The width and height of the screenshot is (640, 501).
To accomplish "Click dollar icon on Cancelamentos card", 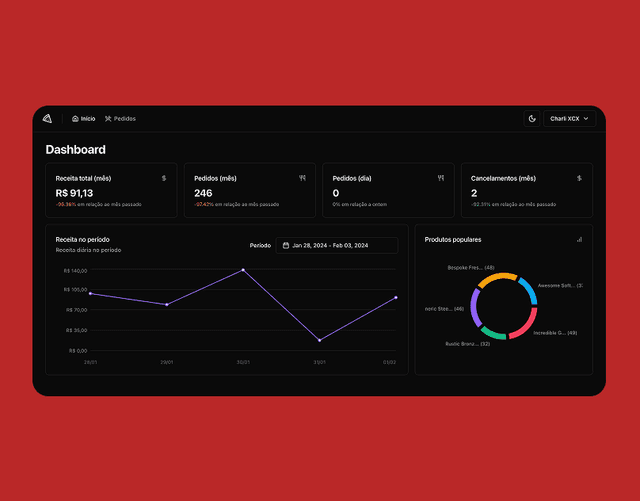I will (579, 178).
